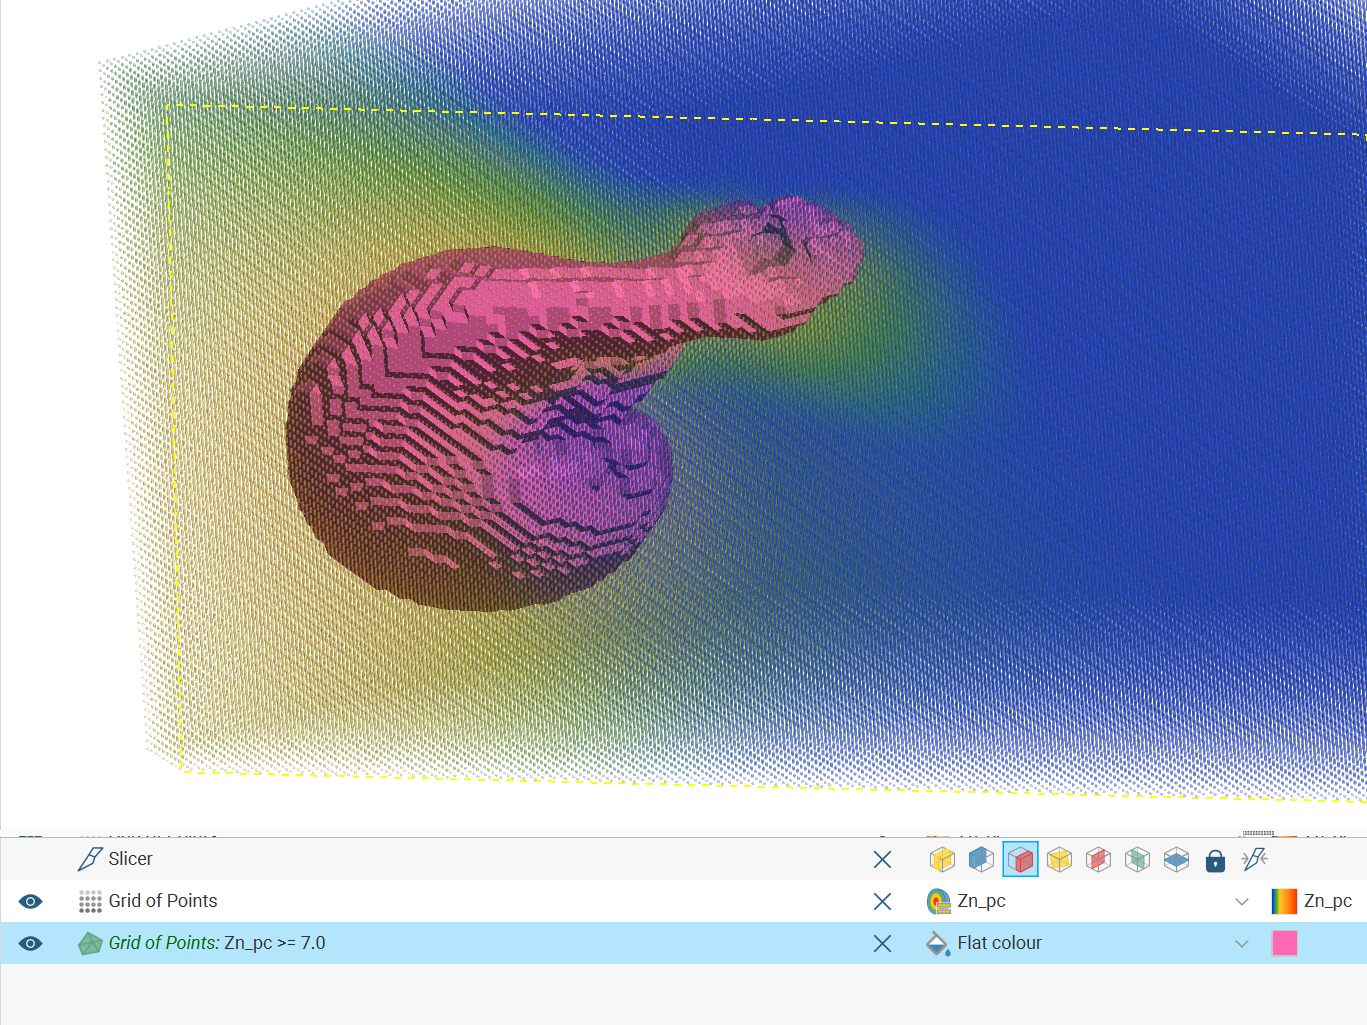Hide the Grid of Points layer

pos(31,902)
